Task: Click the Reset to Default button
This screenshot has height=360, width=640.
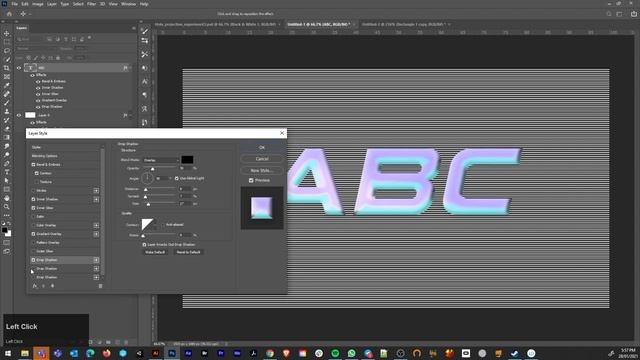Action: 189,252
